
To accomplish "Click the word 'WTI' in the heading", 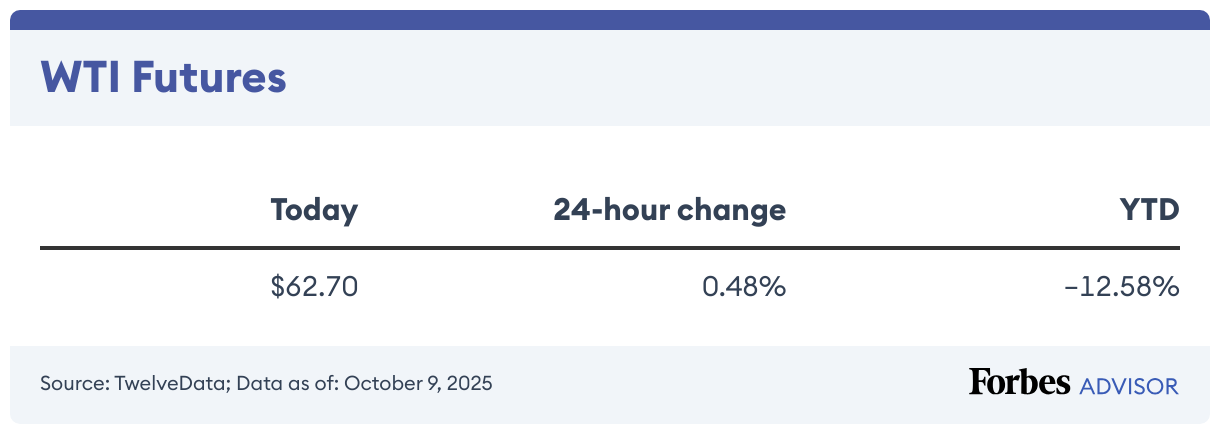I will click(x=77, y=78).
